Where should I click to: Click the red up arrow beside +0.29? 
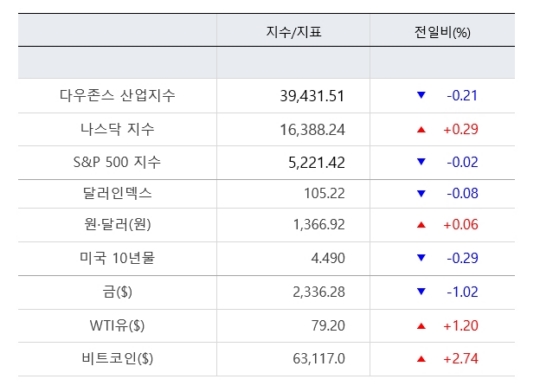click(421, 130)
